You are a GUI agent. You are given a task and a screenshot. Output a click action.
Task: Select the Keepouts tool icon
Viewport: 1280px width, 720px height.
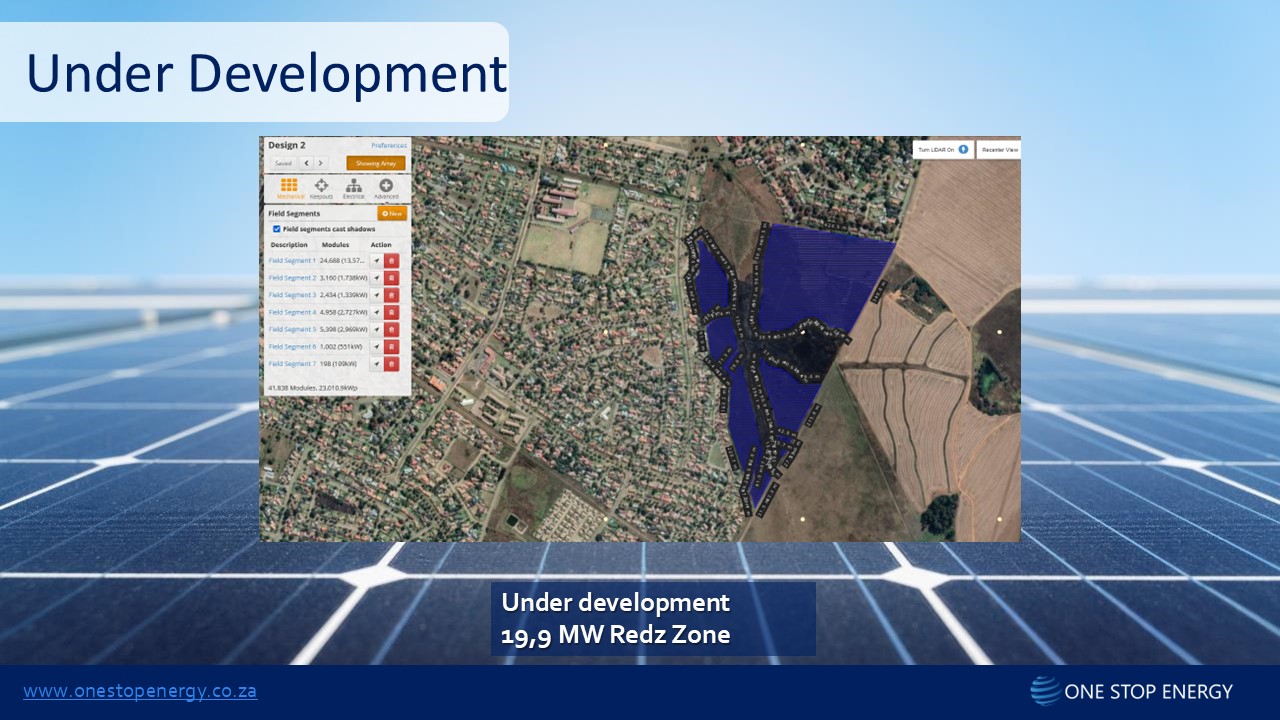coord(321,188)
